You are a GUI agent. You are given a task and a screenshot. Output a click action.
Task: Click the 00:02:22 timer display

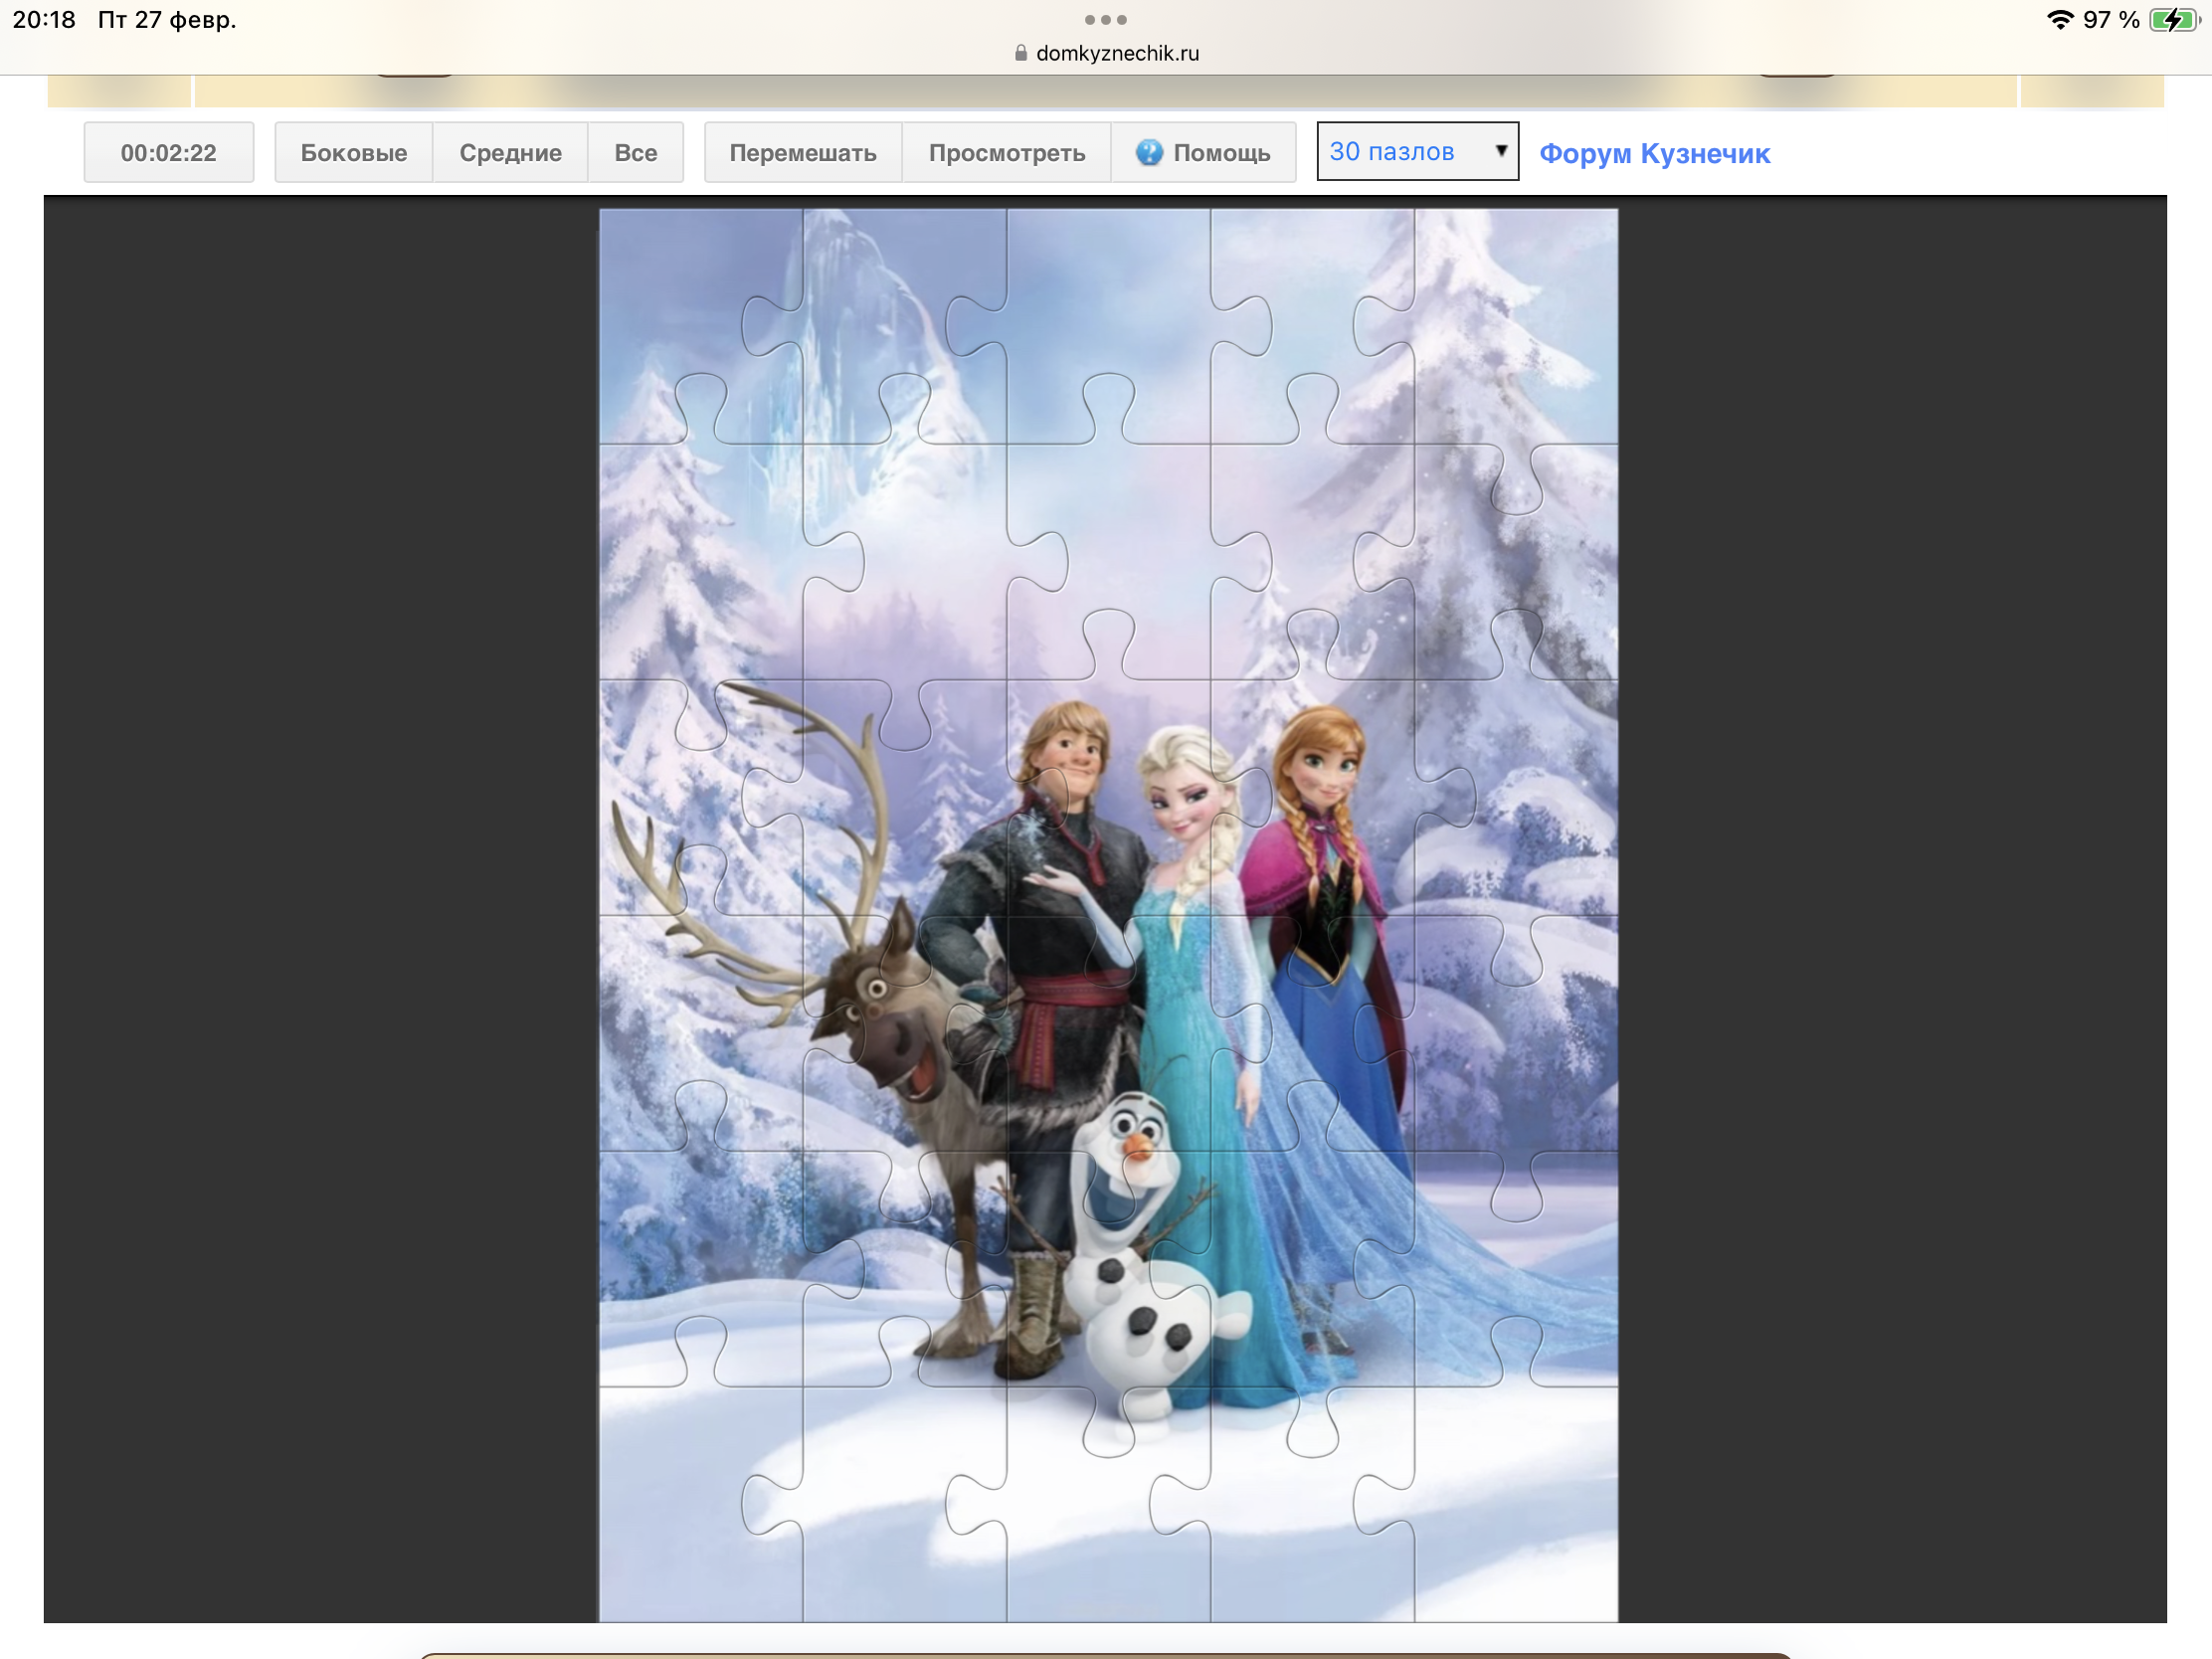(168, 153)
